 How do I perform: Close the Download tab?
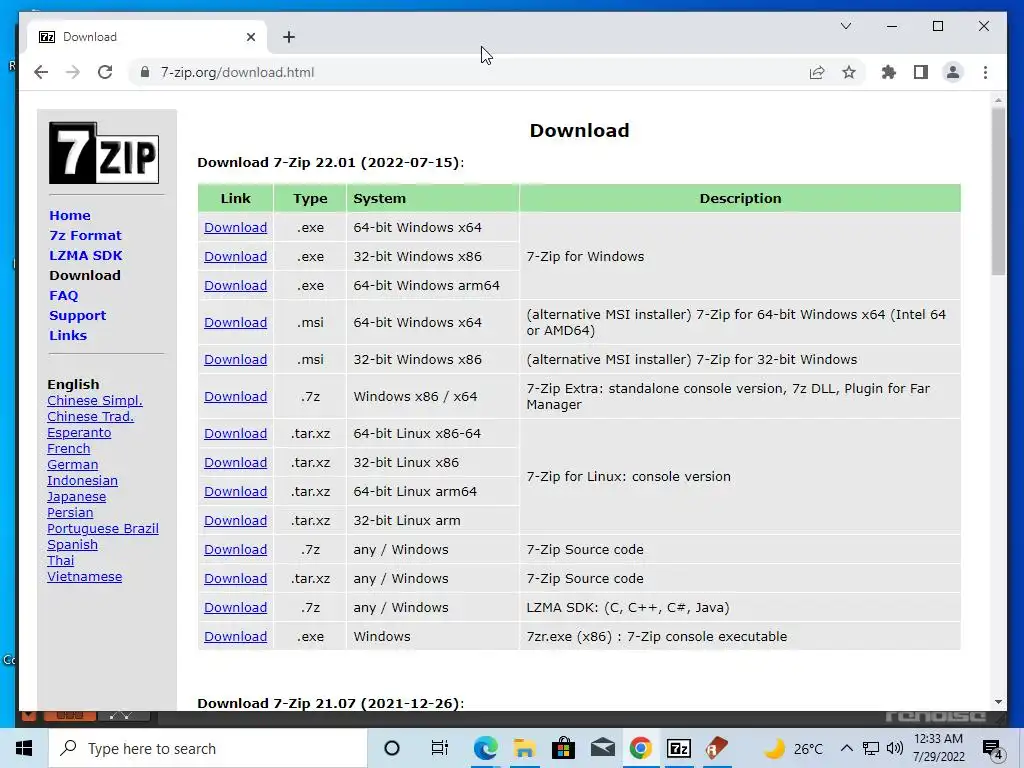(x=251, y=37)
